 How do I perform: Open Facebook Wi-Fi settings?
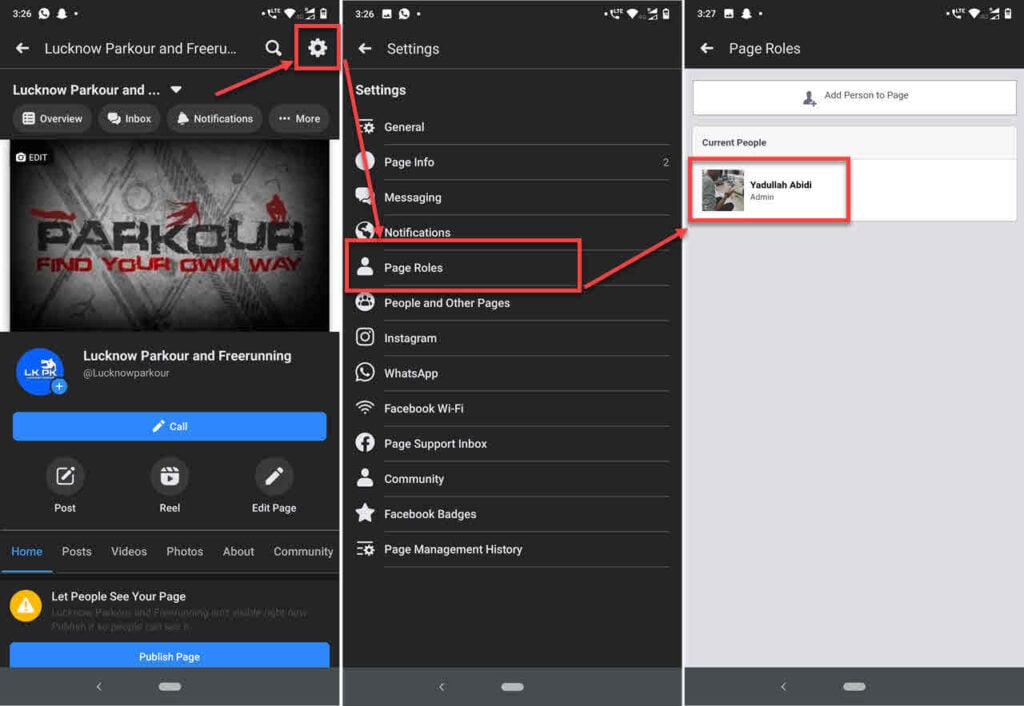click(x=513, y=409)
